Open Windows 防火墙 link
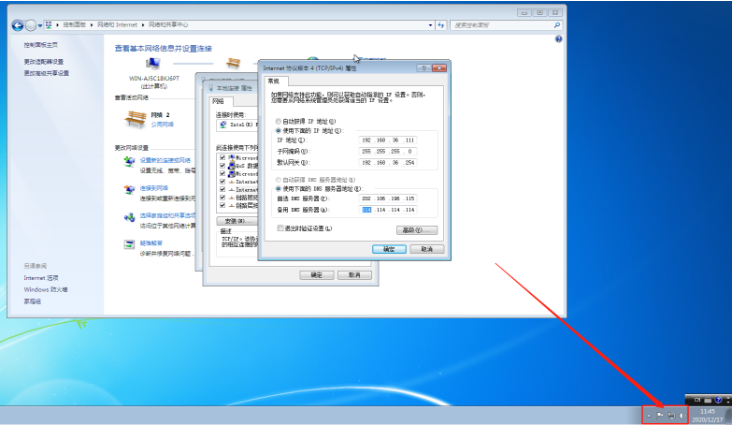The width and height of the screenshot is (735, 428). click(46, 290)
